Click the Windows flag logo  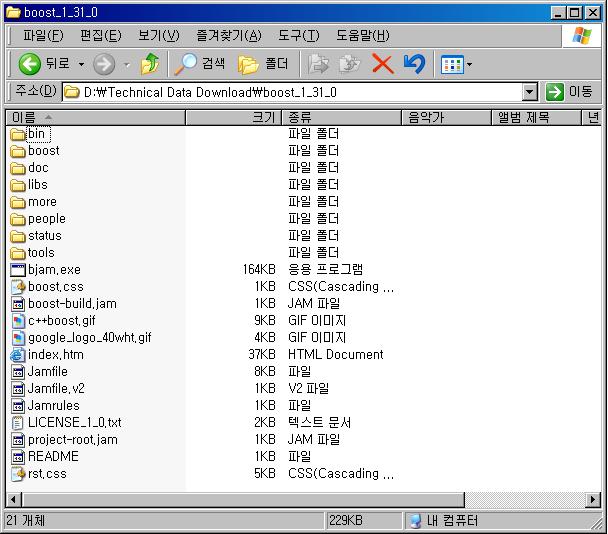click(x=582, y=36)
